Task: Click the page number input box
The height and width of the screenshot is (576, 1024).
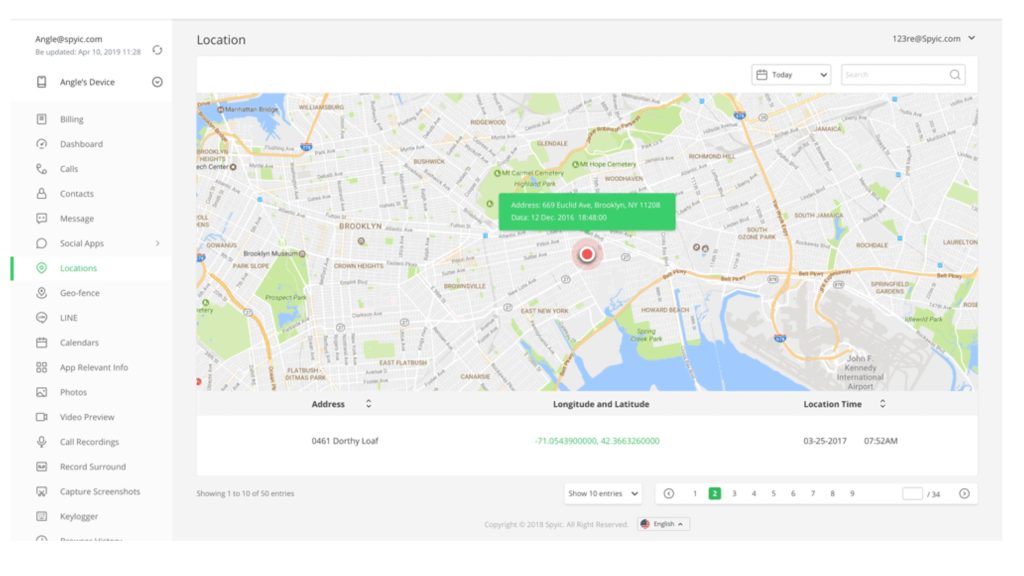Action: [x=911, y=493]
